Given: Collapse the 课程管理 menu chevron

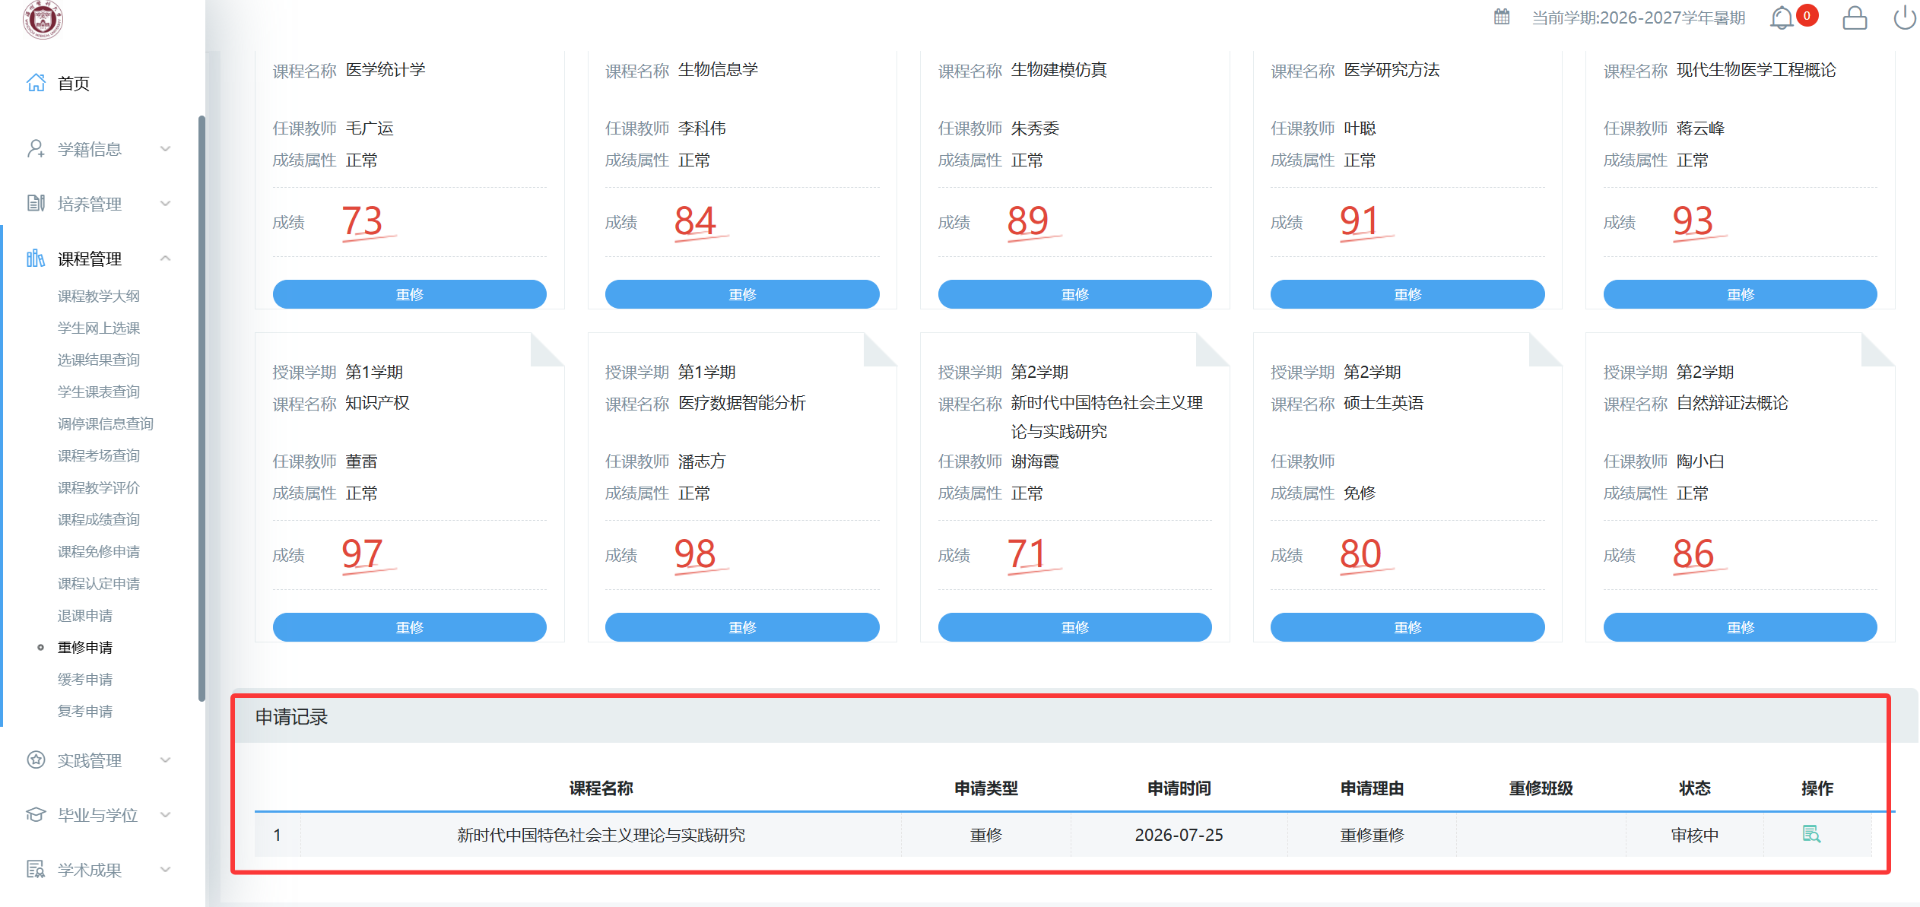Looking at the screenshot, I should click(166, 258).
